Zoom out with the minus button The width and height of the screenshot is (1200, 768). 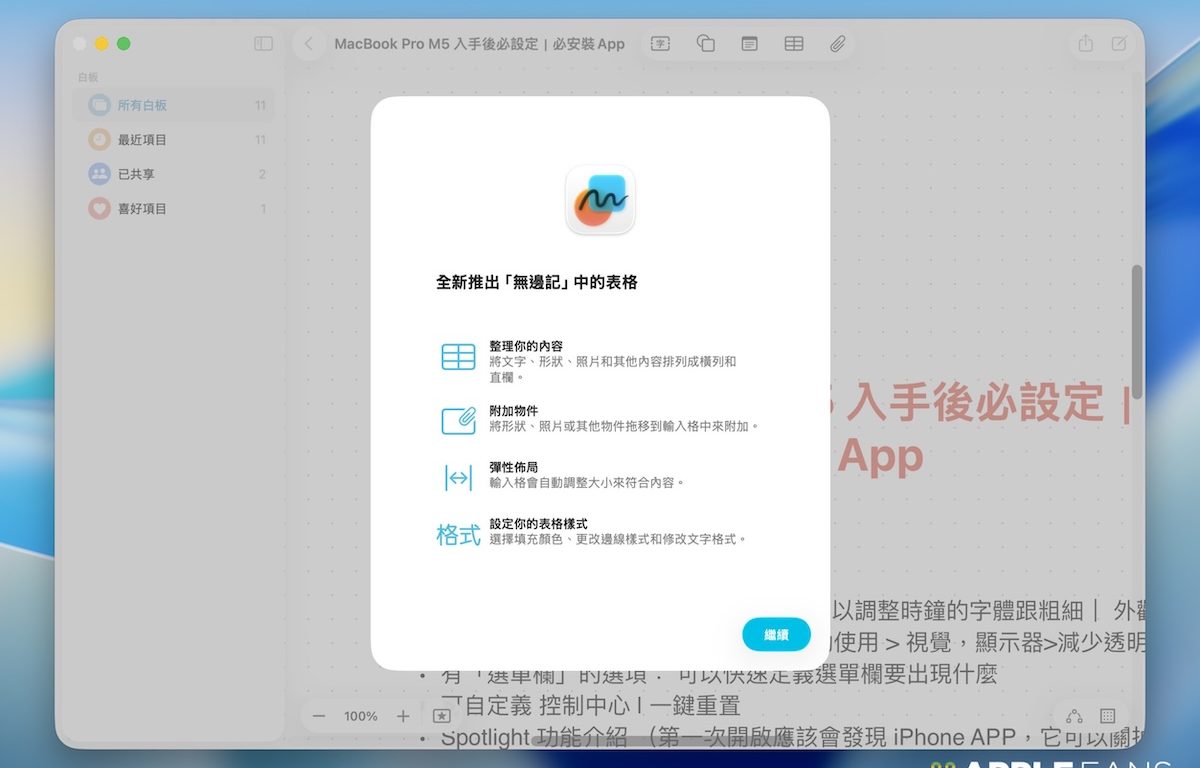[319, 716]
